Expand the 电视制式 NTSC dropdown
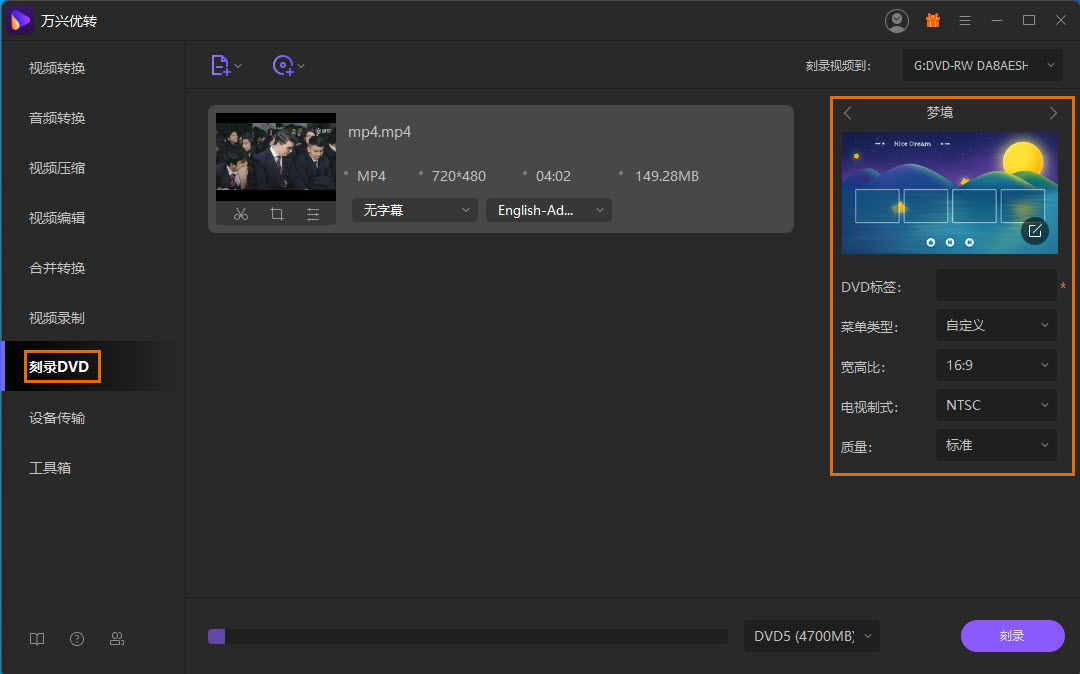1080x674 pixels. pyautogui.click(x=996, y=405)
